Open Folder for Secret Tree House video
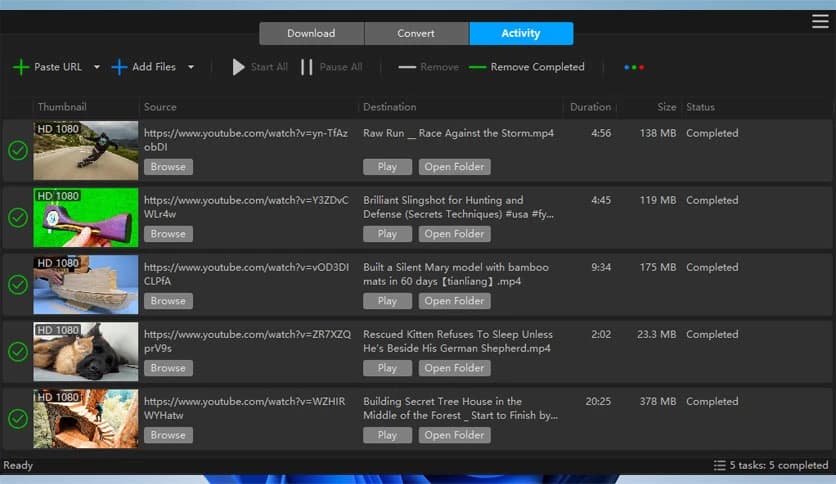The image size is (836, 484). click(x=454, y=435)
